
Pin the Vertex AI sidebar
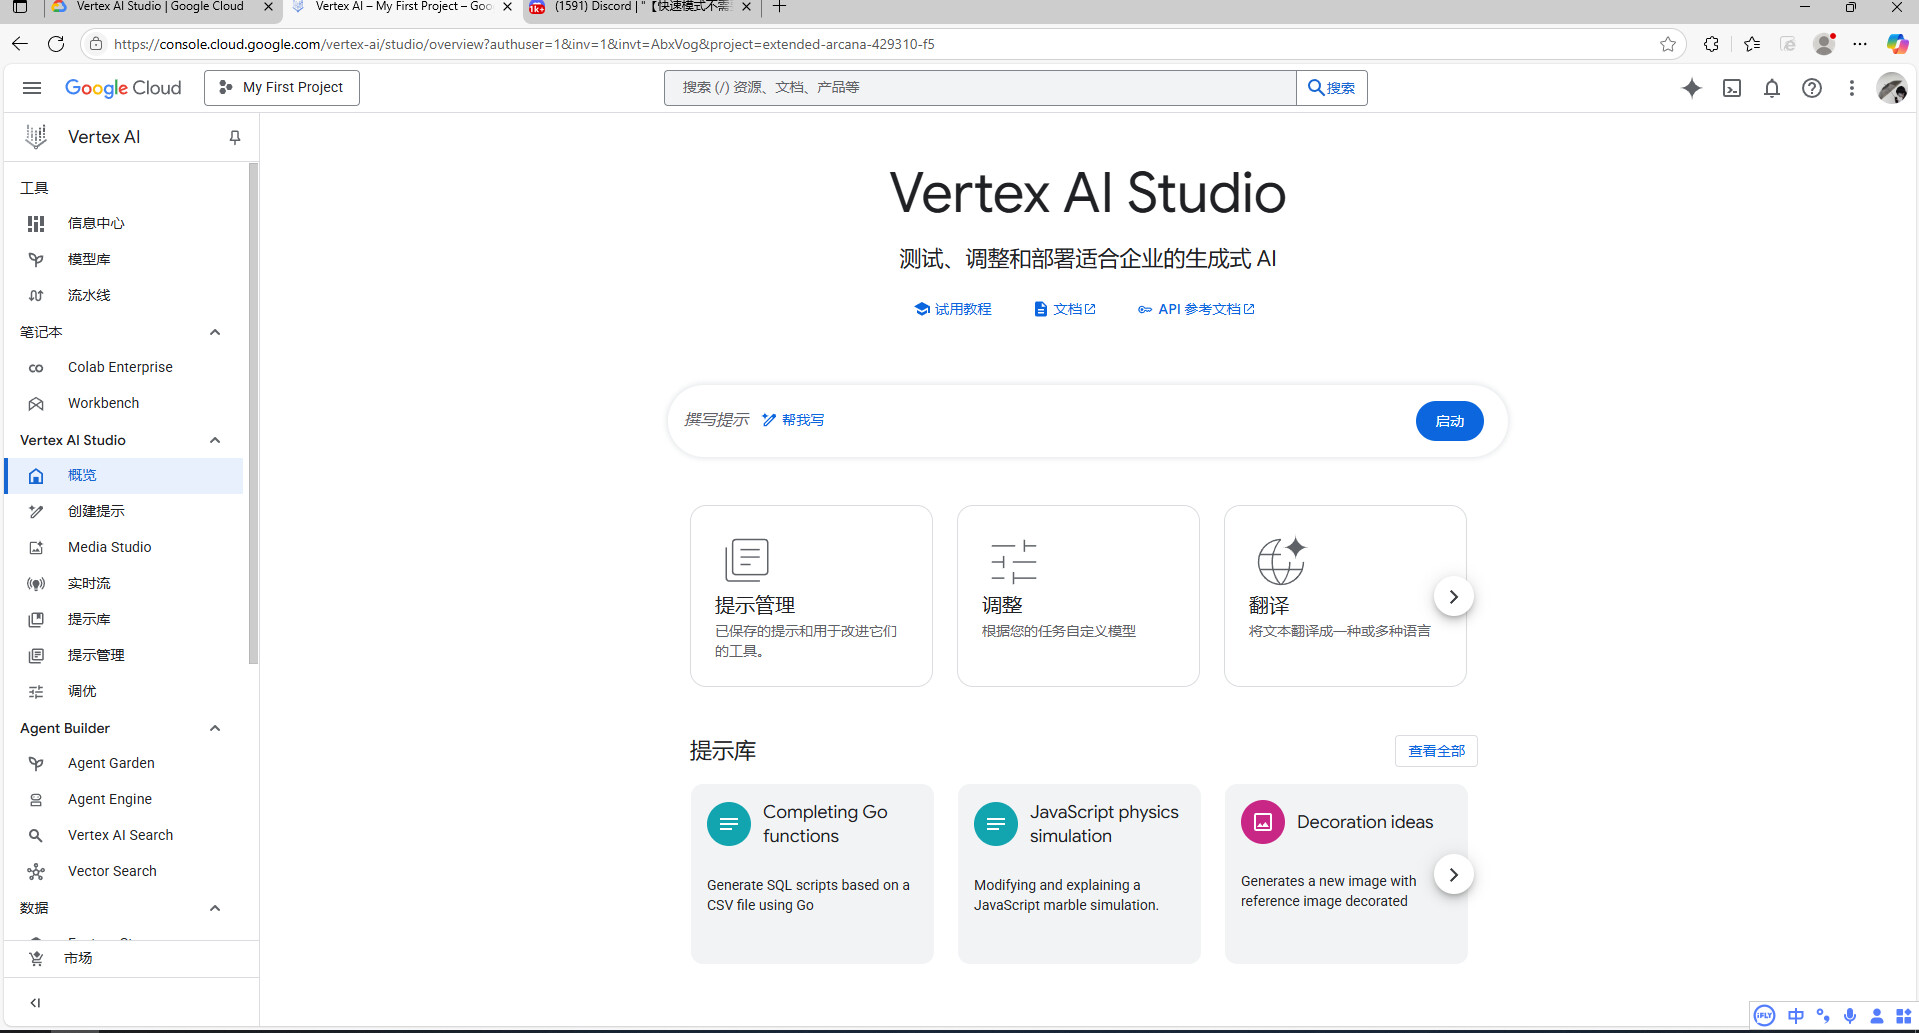[235, 137]
